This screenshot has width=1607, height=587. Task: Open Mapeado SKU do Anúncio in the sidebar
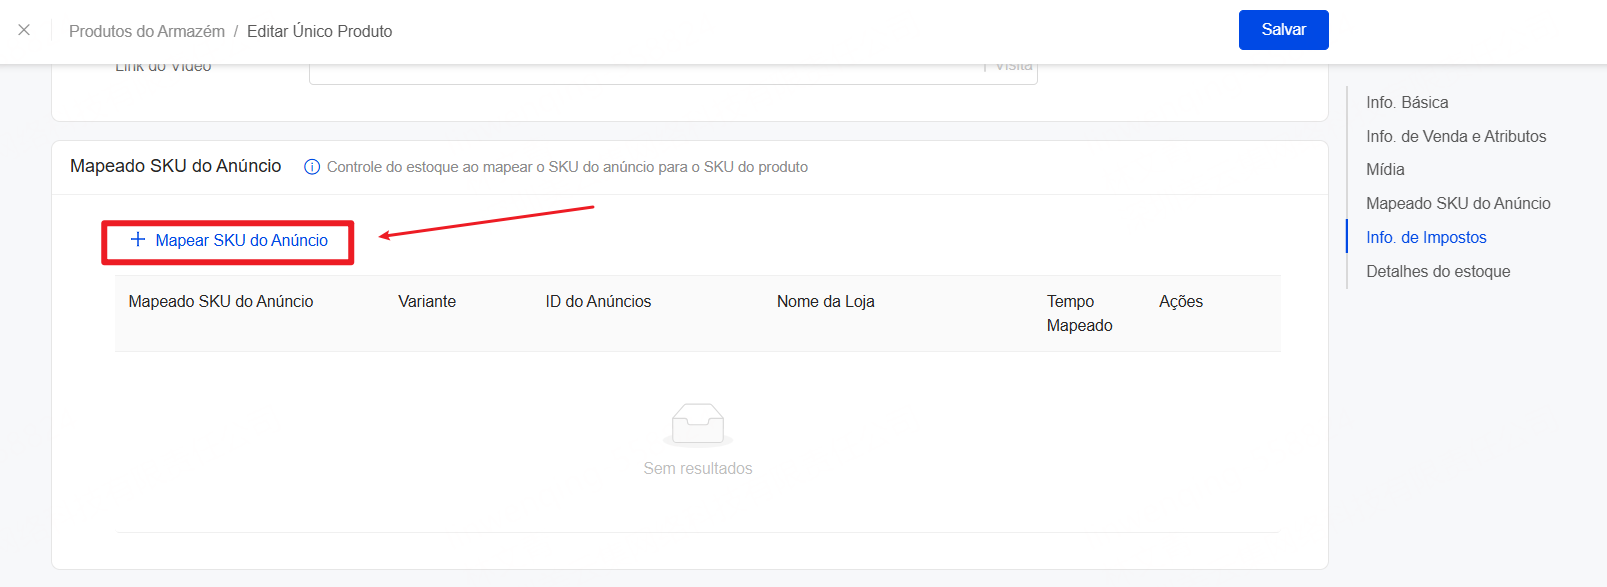(x=1458, y=203)
